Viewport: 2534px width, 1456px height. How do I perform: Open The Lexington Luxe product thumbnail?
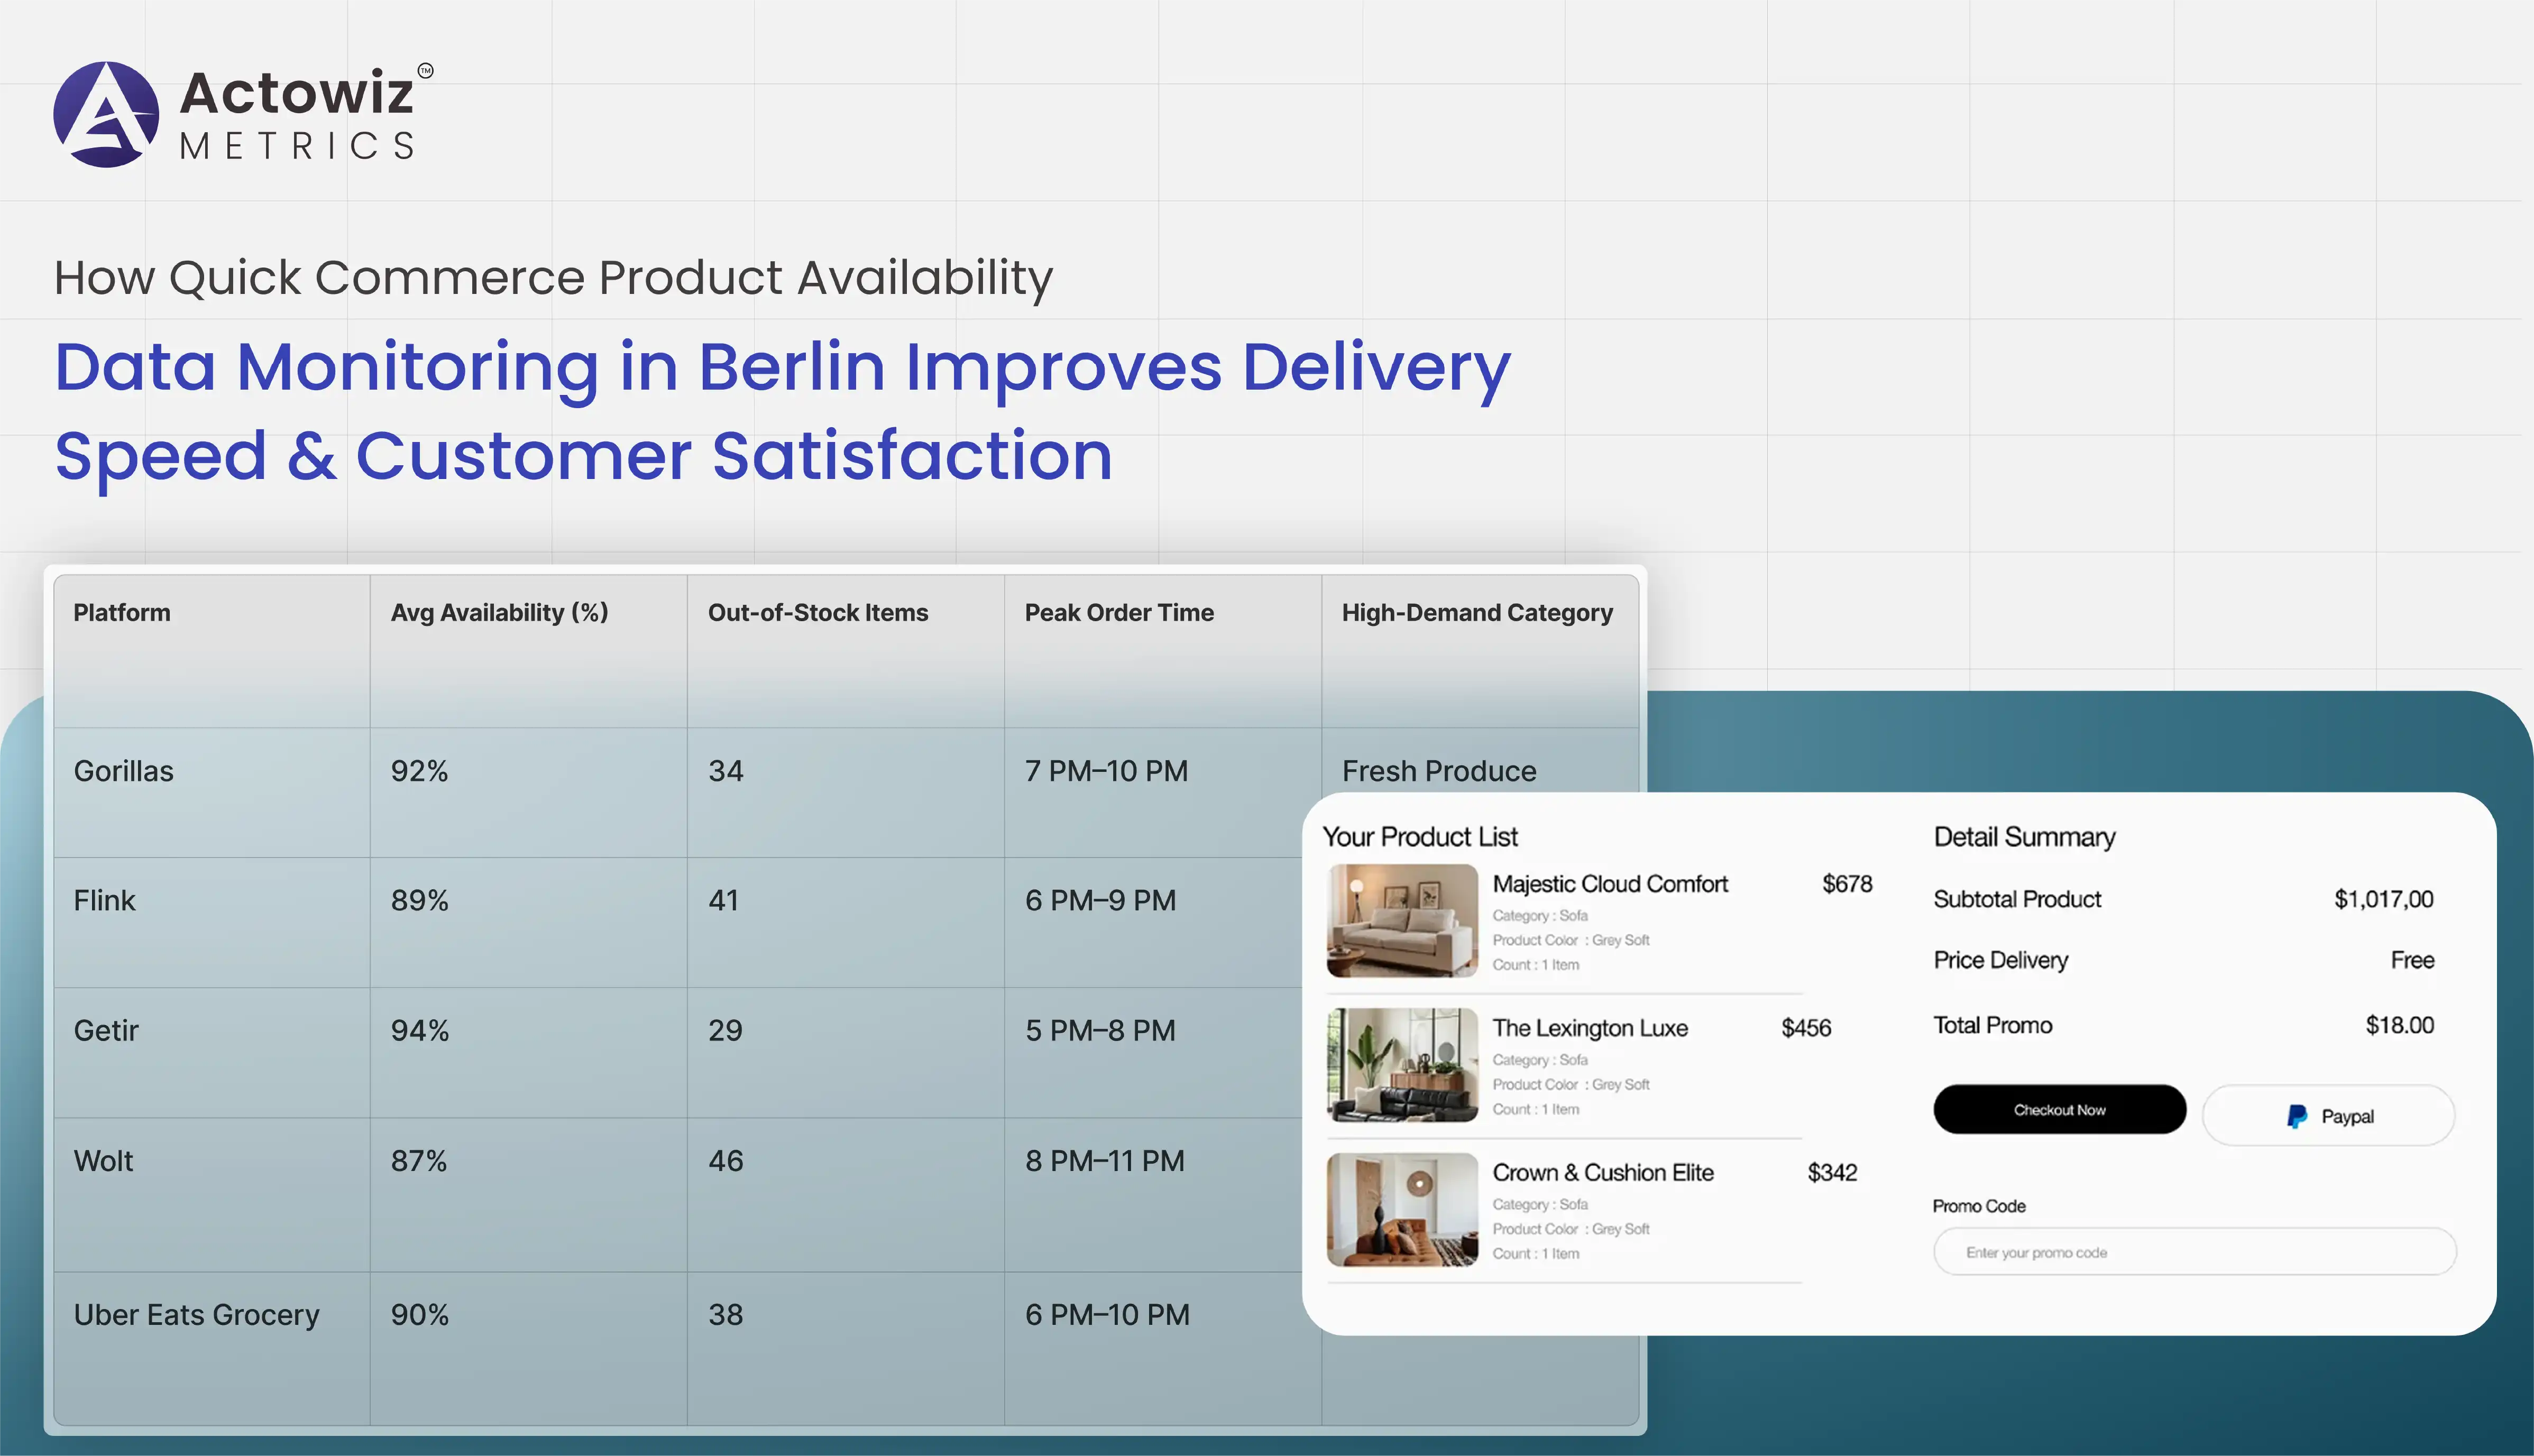coord(1401,1064)
